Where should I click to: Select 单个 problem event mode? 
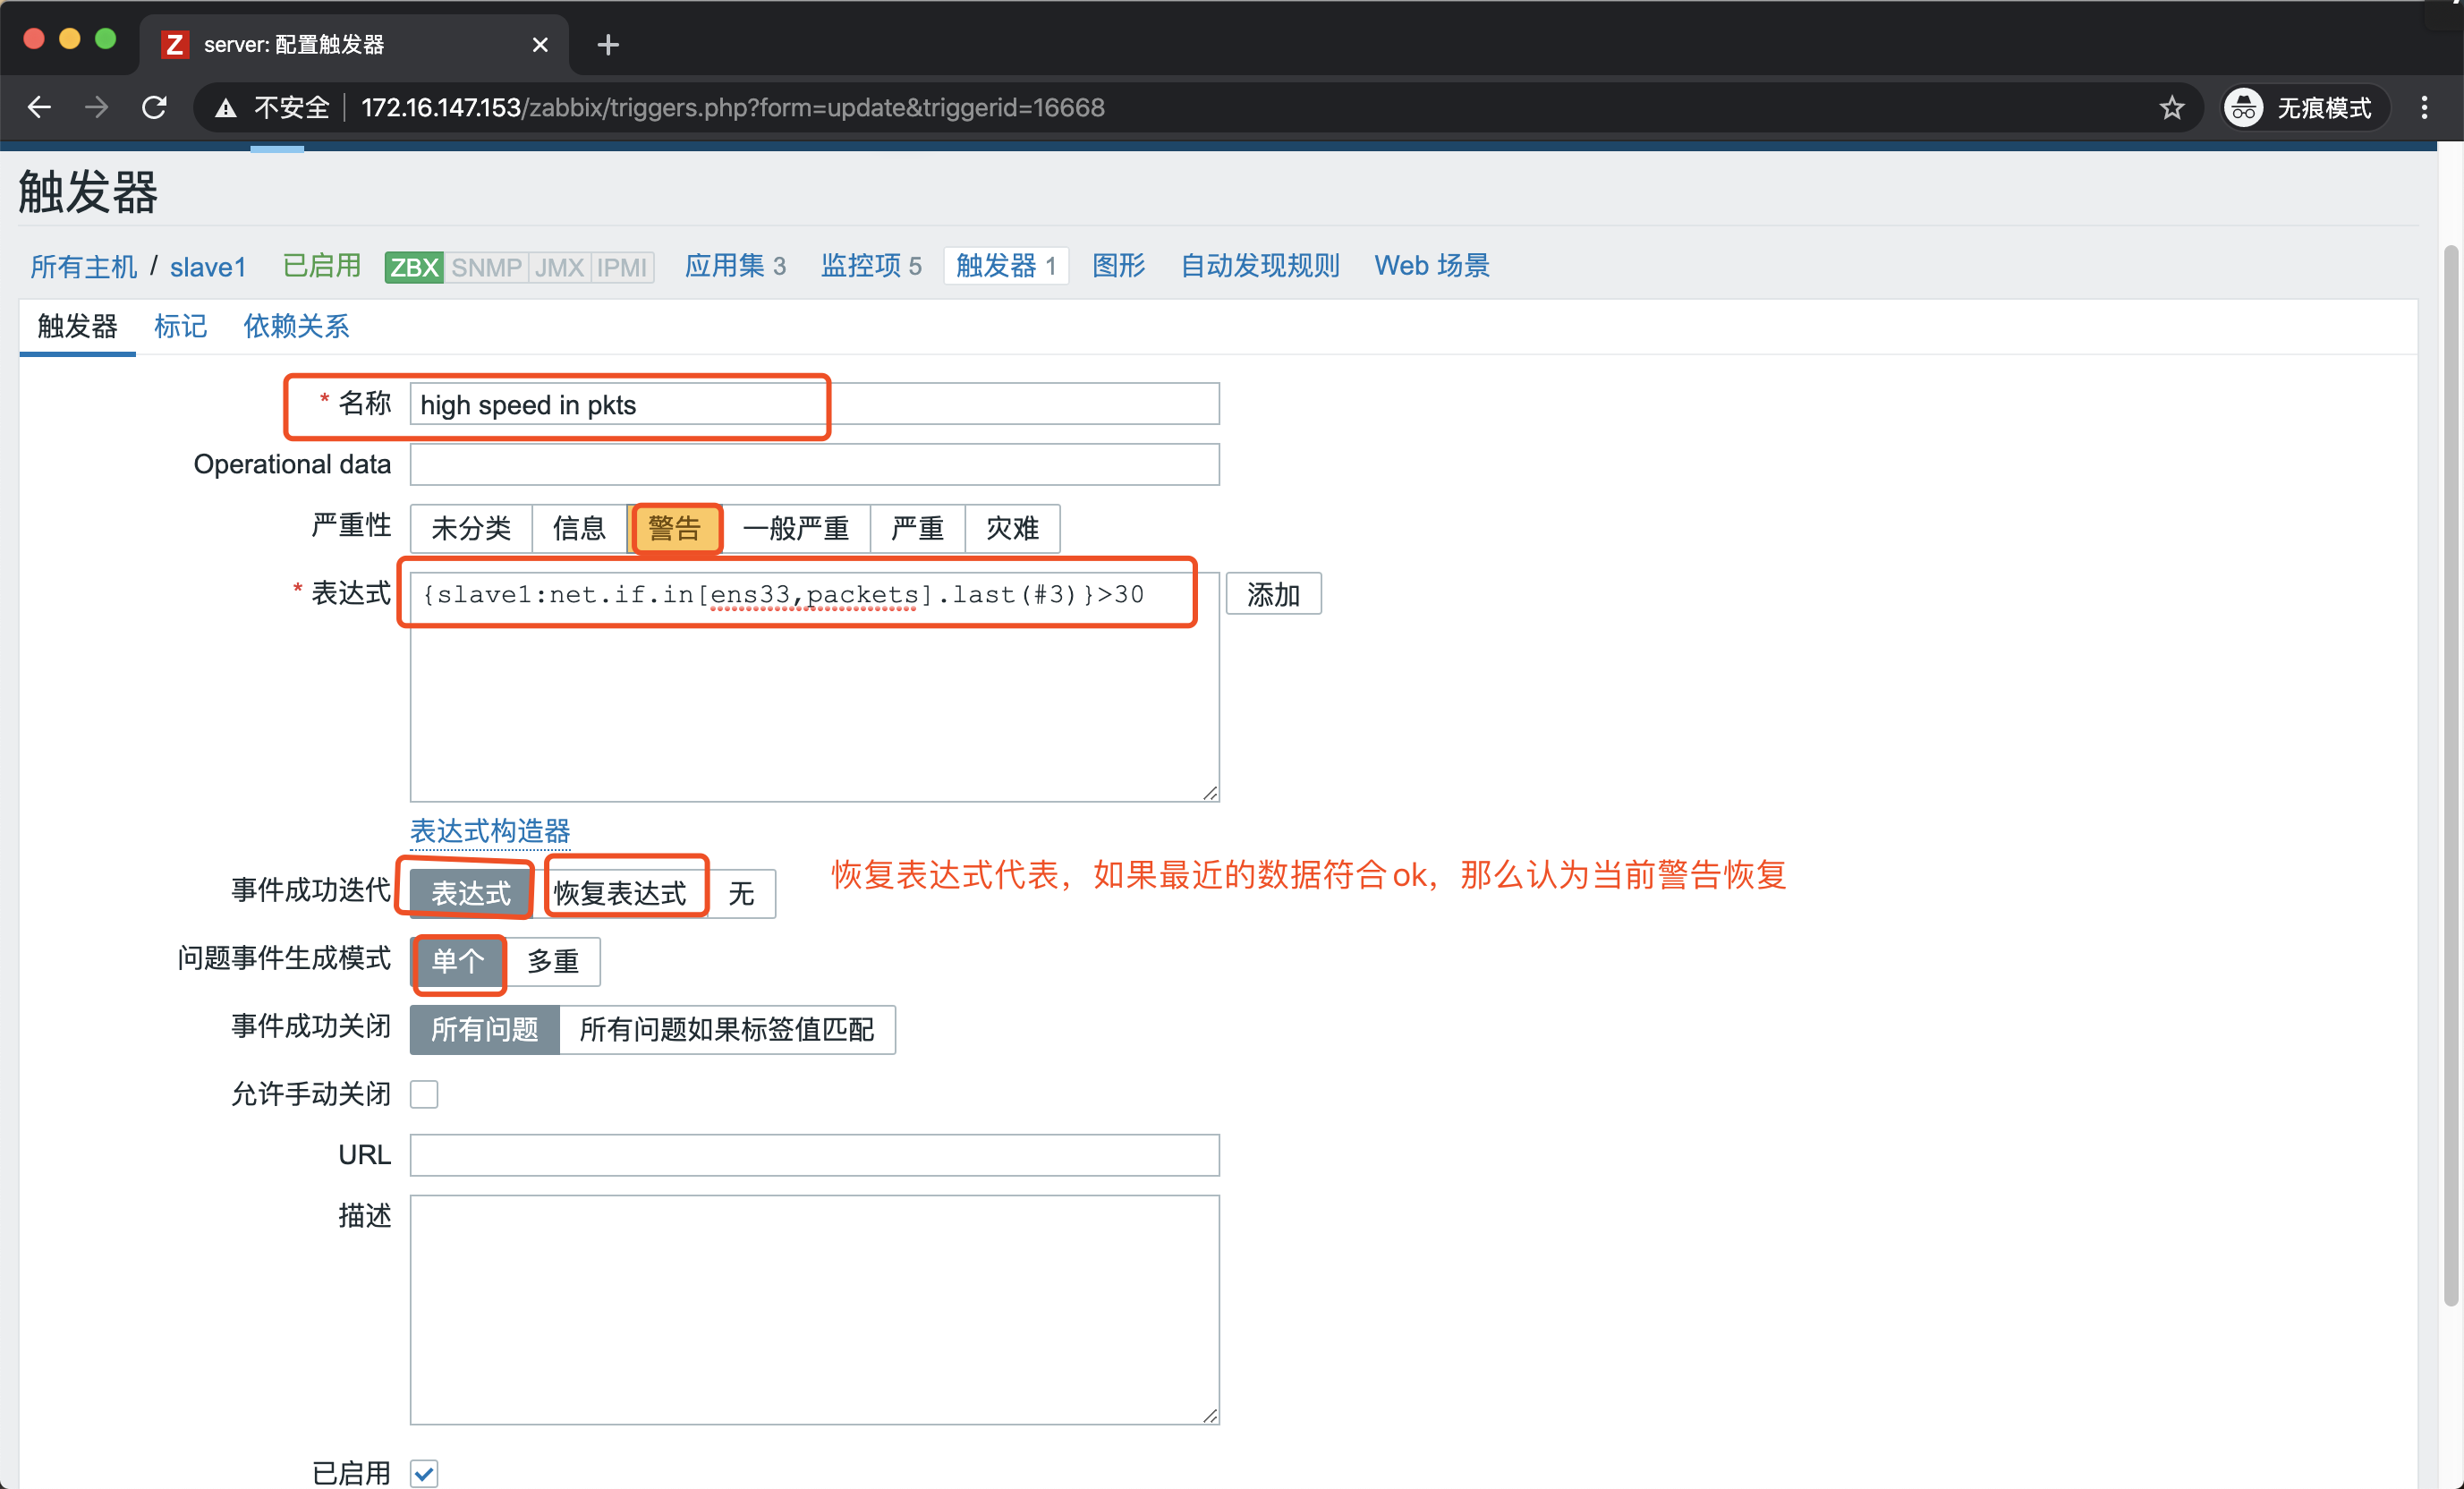pyautogui.click(x=458, y=961)
